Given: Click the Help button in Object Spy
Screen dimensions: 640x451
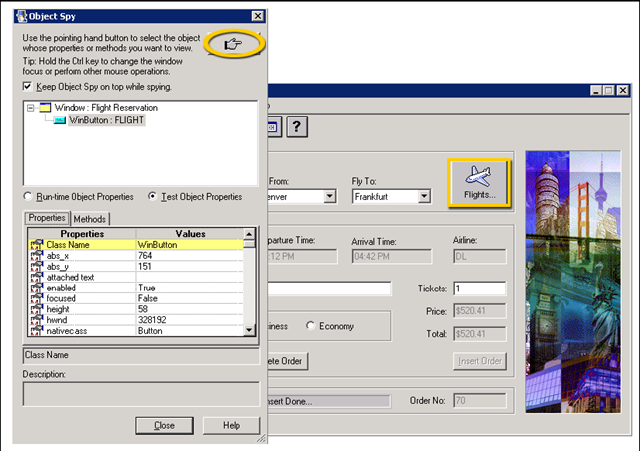Looking at the screenshot, I should [231, 426].
